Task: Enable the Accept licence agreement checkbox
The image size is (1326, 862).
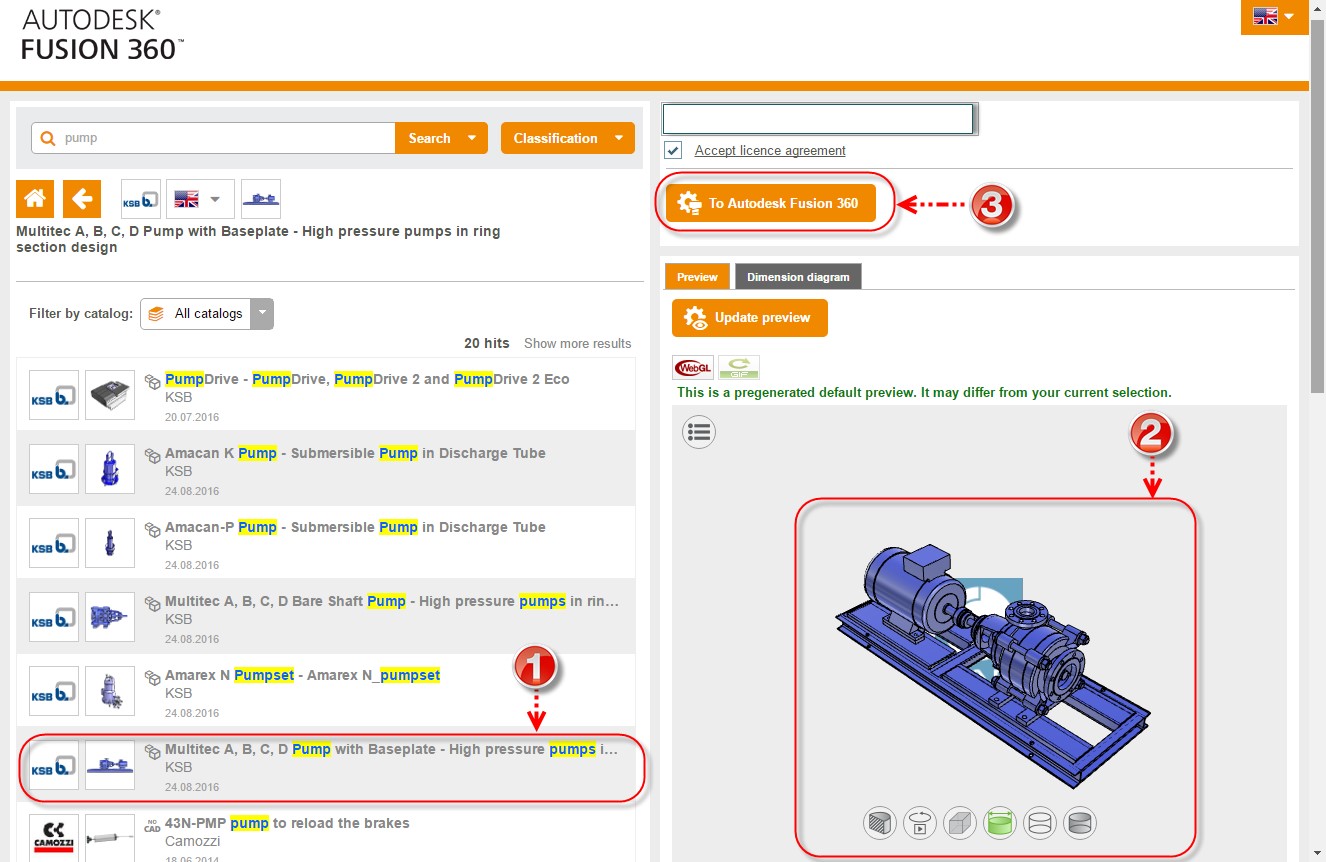Action: pyautogui.click(x=673, y=150)
